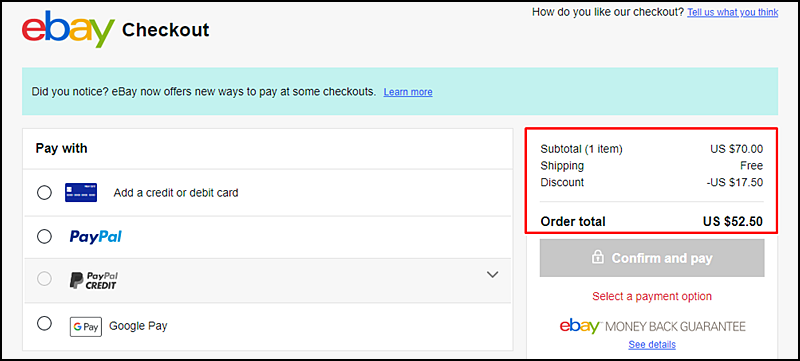
Task: Click the Confirm and pay button
Action: click(x=652, y=258)
